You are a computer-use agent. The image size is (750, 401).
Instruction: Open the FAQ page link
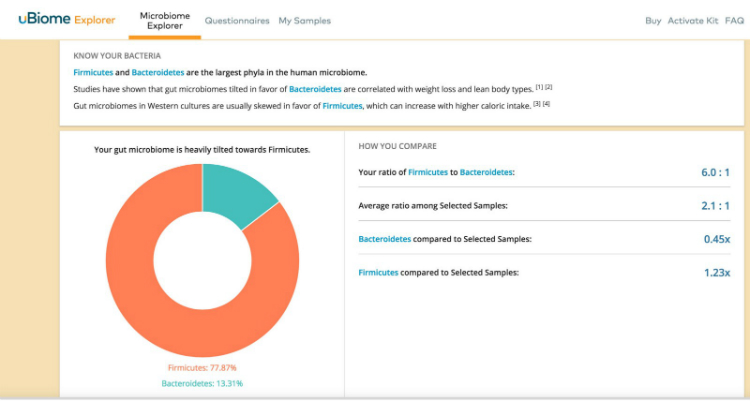[x=734, y=20]
